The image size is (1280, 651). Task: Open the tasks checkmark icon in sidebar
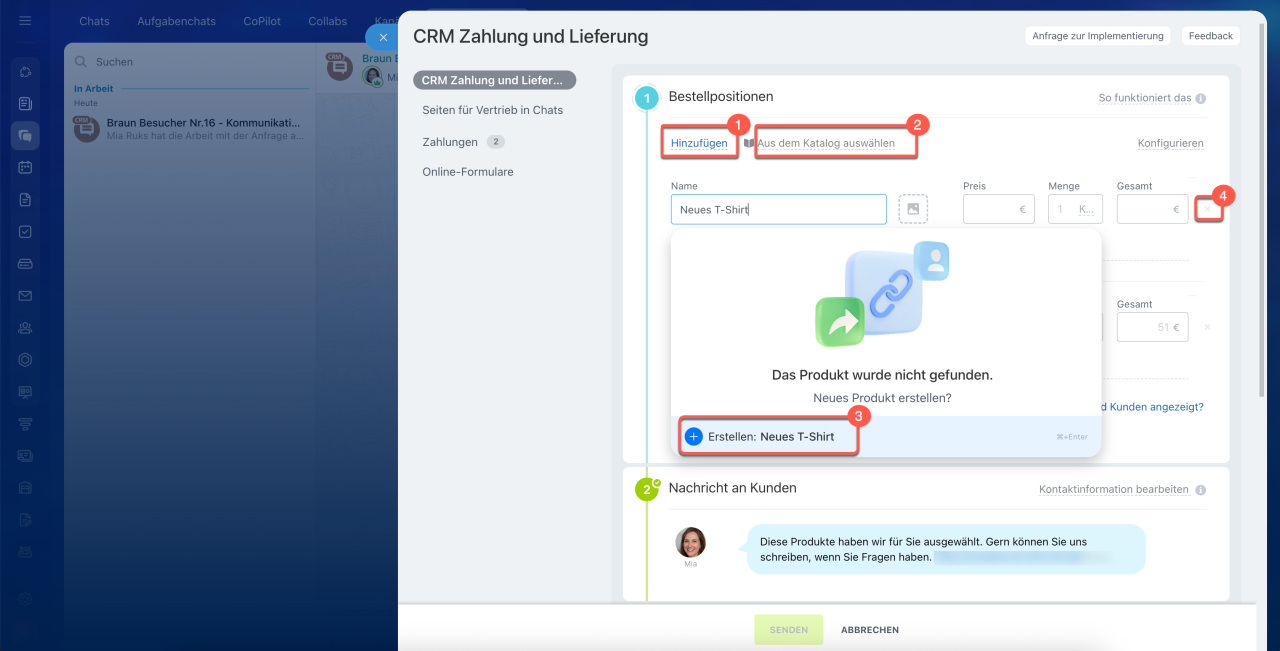[x=25, y=231]
